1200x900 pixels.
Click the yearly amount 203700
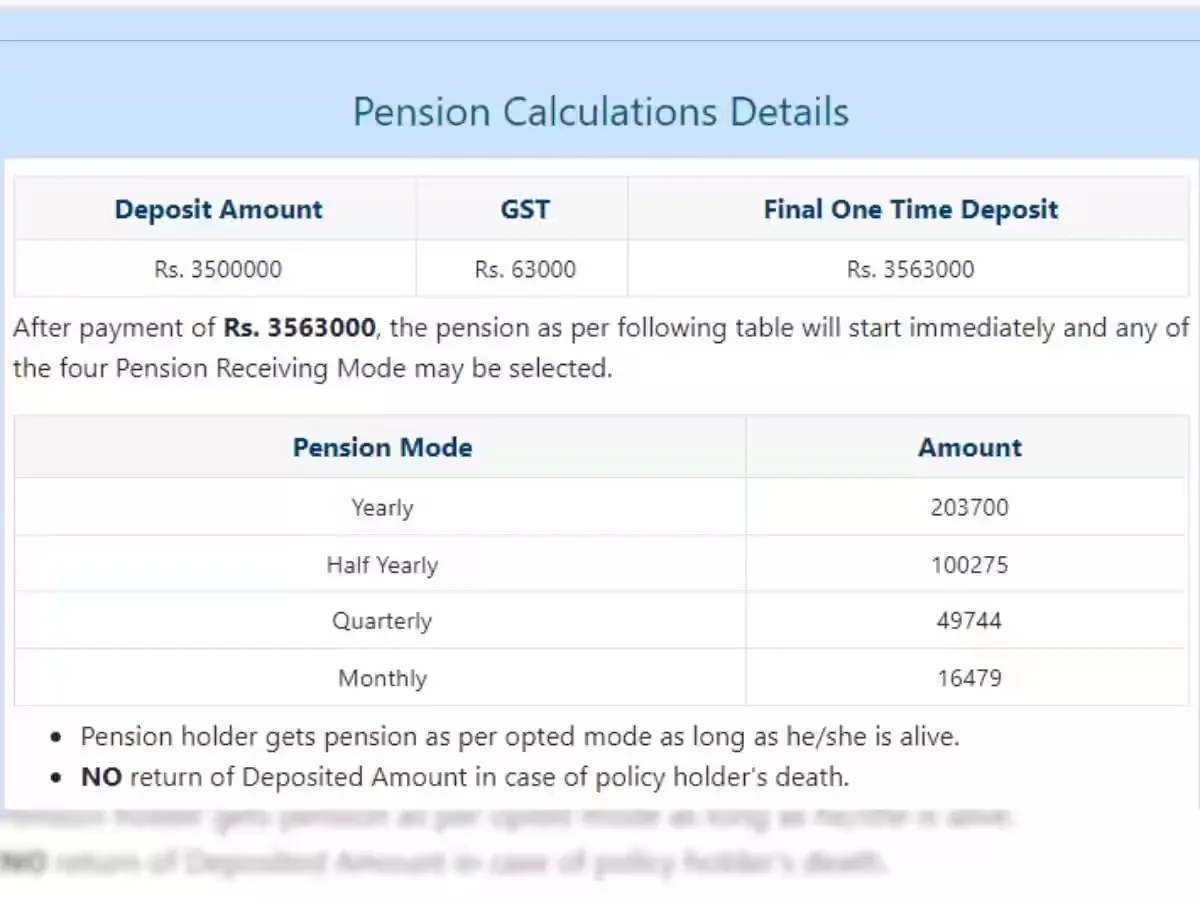pos(969,508)
